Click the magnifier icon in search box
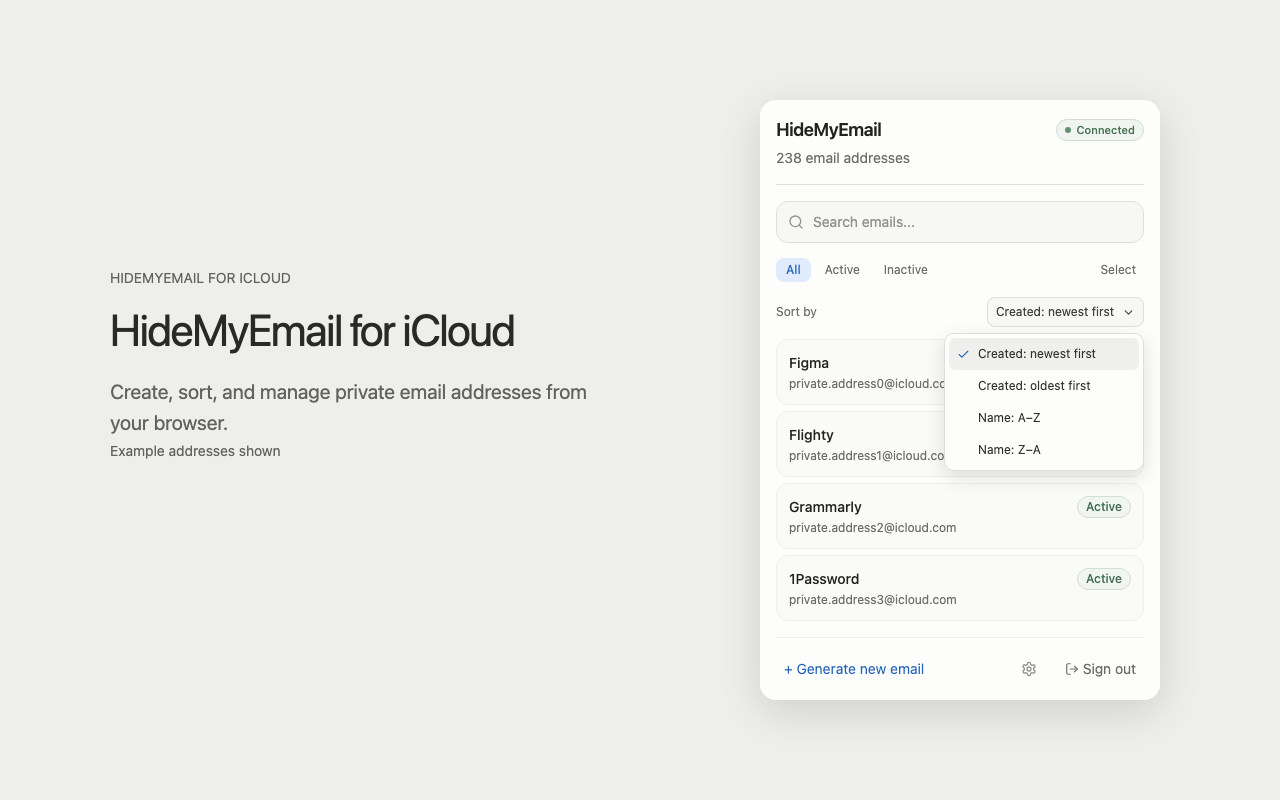 pyautogui.click(x=796, y=222)
